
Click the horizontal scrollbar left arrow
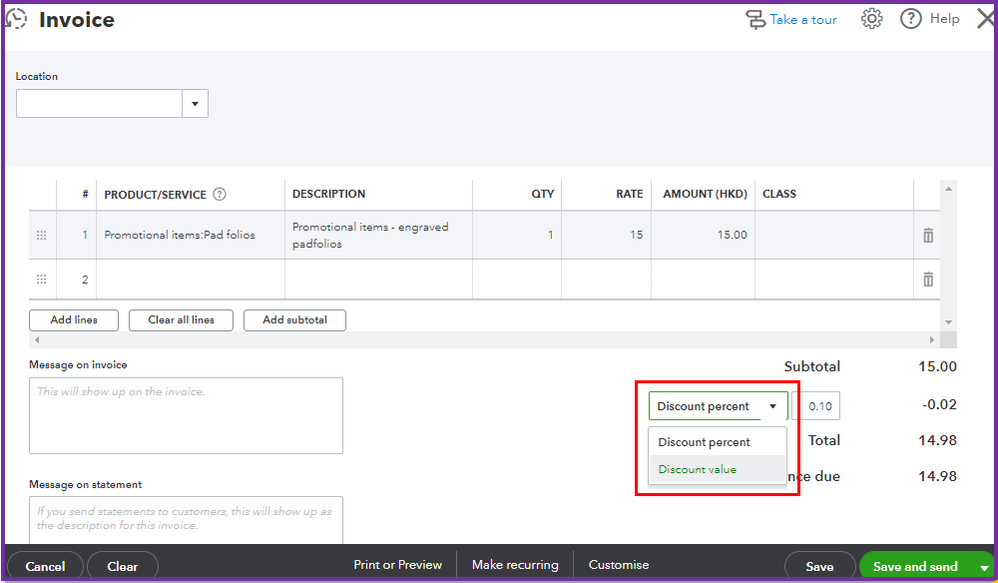[x=37, y=340]
